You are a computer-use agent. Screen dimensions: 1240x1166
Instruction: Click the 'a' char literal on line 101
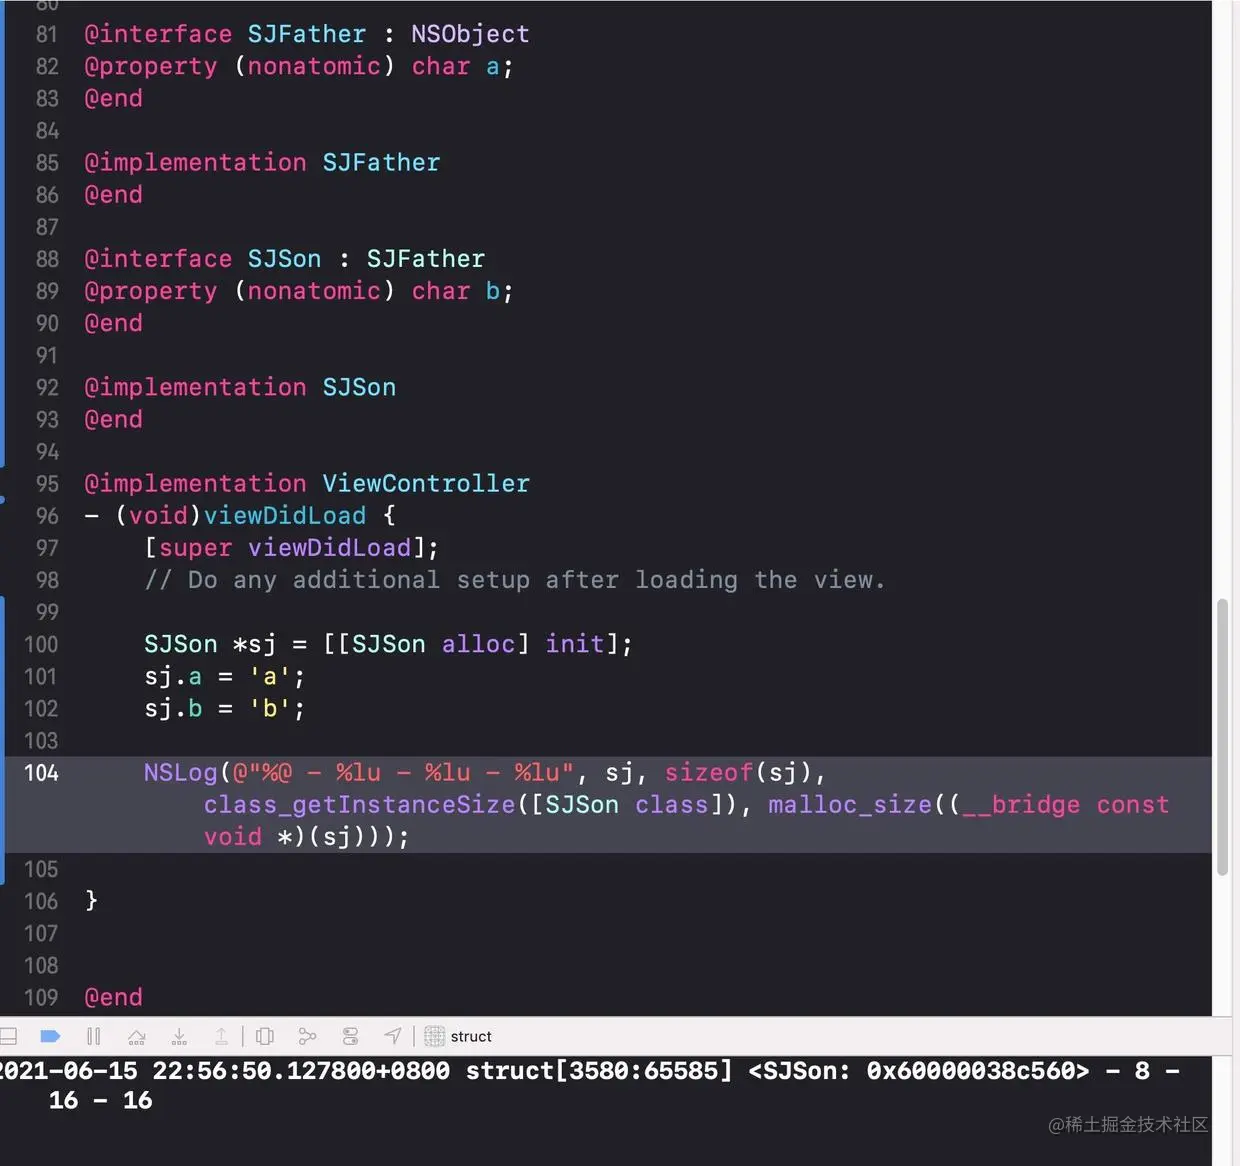(x=270, y=677)
